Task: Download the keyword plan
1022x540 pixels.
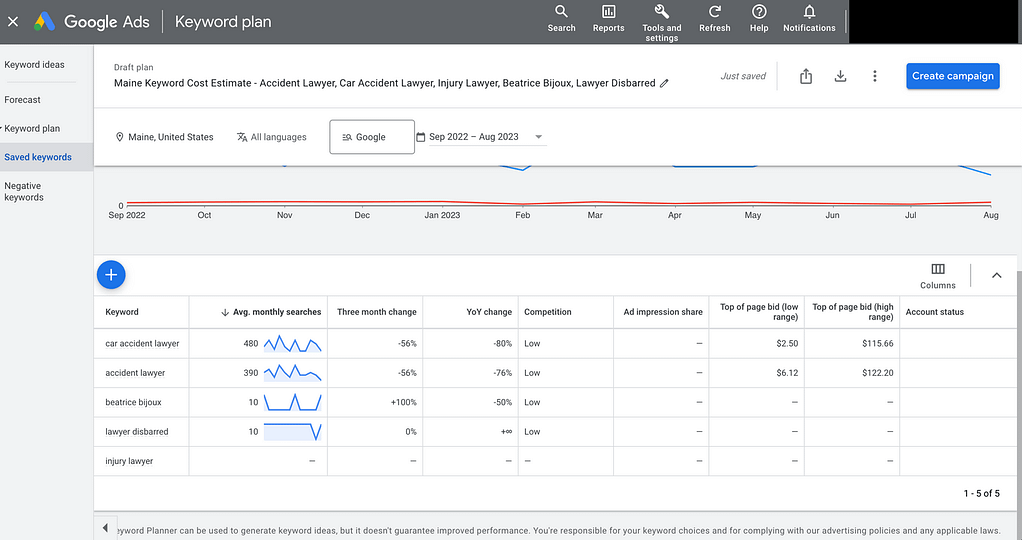Action: tap(840, 76)
